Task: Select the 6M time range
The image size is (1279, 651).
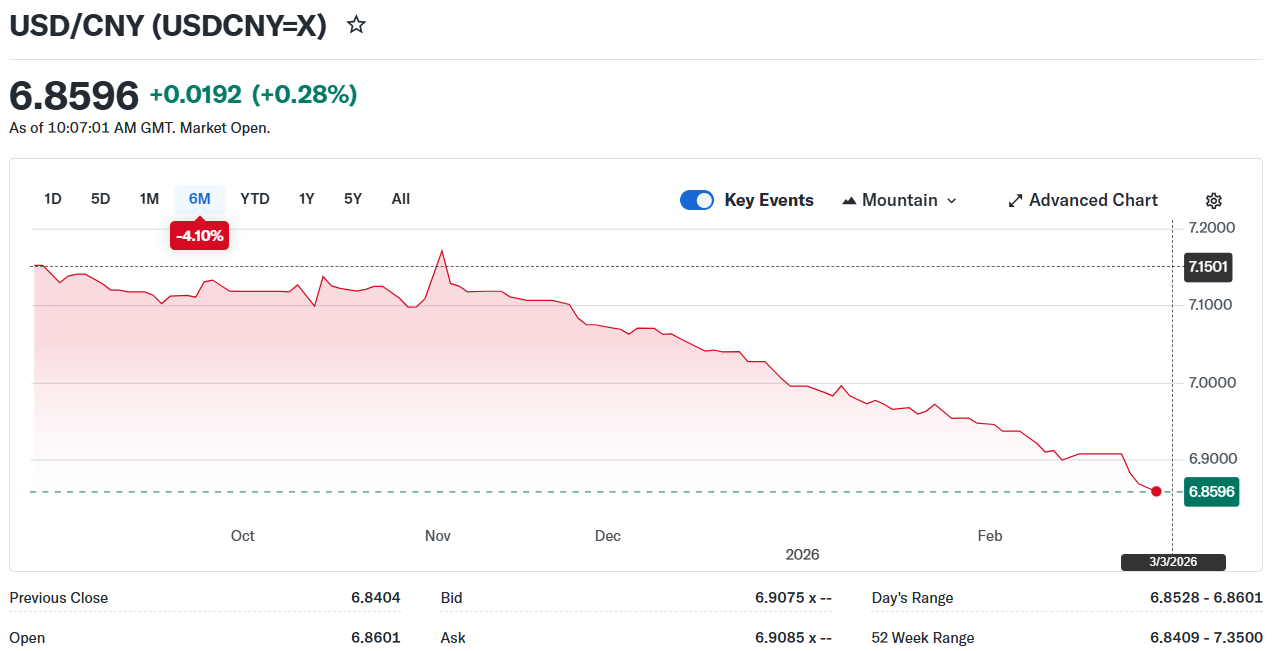Action: pyautogui.click(x=200, y=199)
